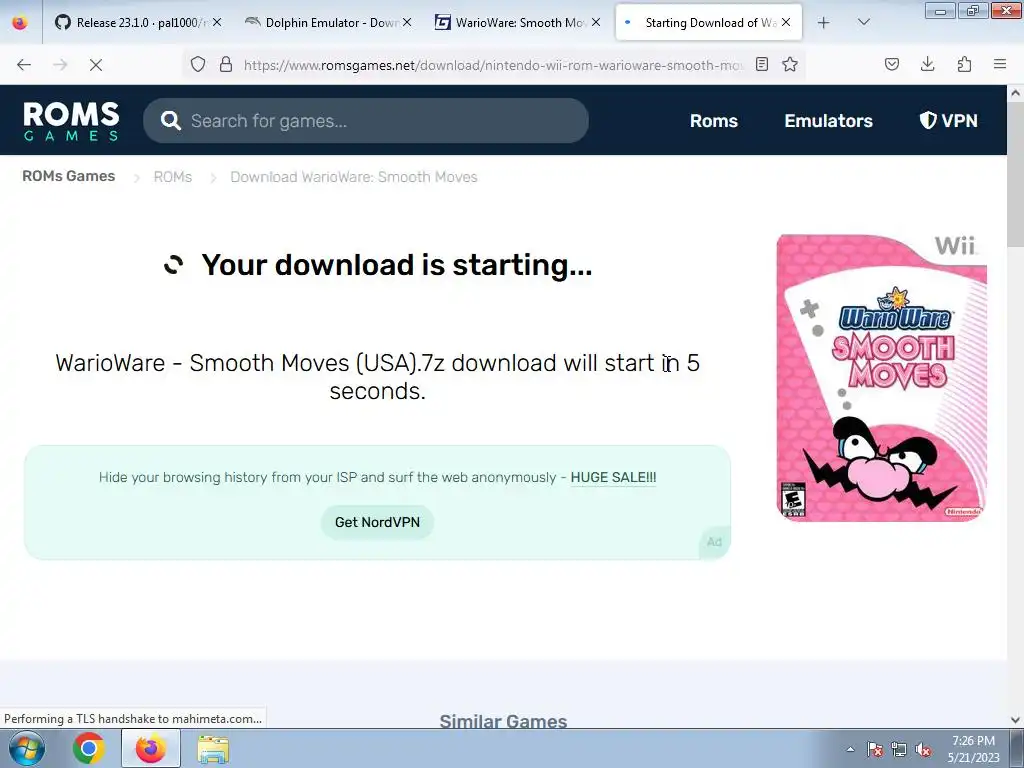Close the WarioWare: Smooth Moves tab
Viewport: 1024px width, 768px height.
pos(596,22)
